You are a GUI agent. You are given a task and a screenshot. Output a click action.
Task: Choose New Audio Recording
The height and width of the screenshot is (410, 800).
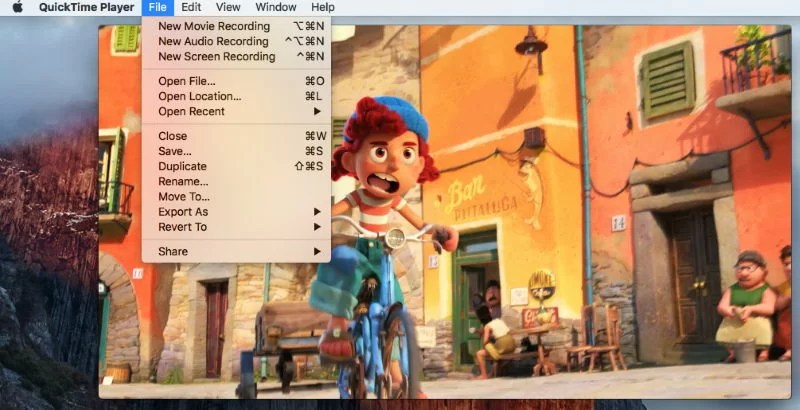(236, 41)
